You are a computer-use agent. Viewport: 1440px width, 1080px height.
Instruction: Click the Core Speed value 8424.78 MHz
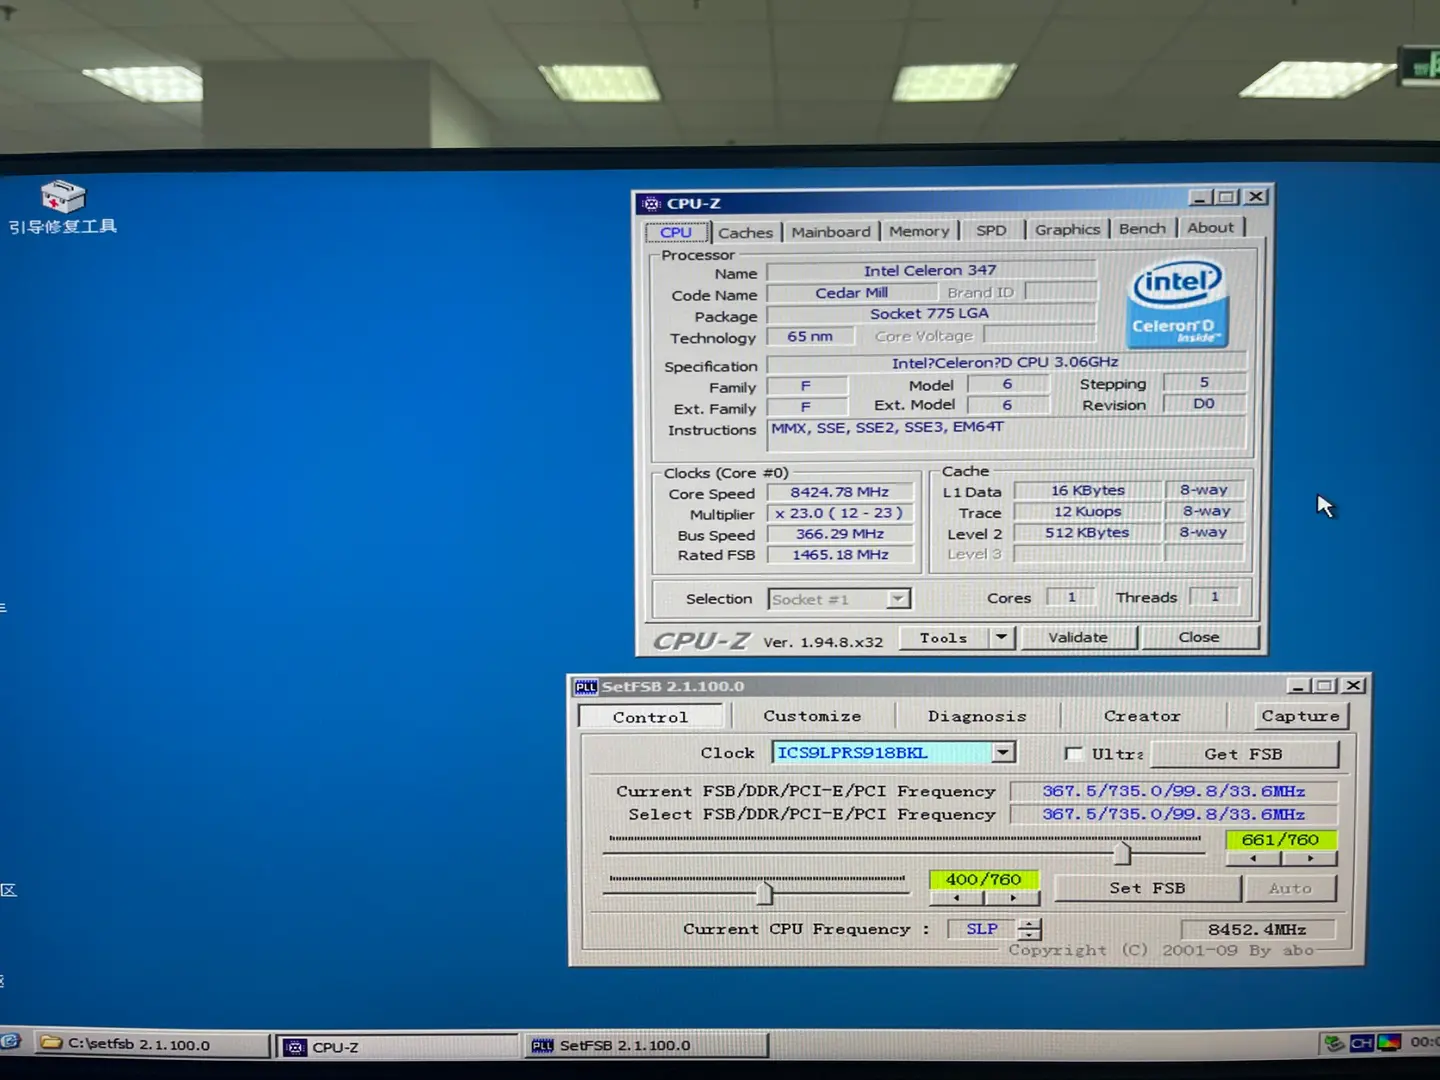(x=840, y=492)
